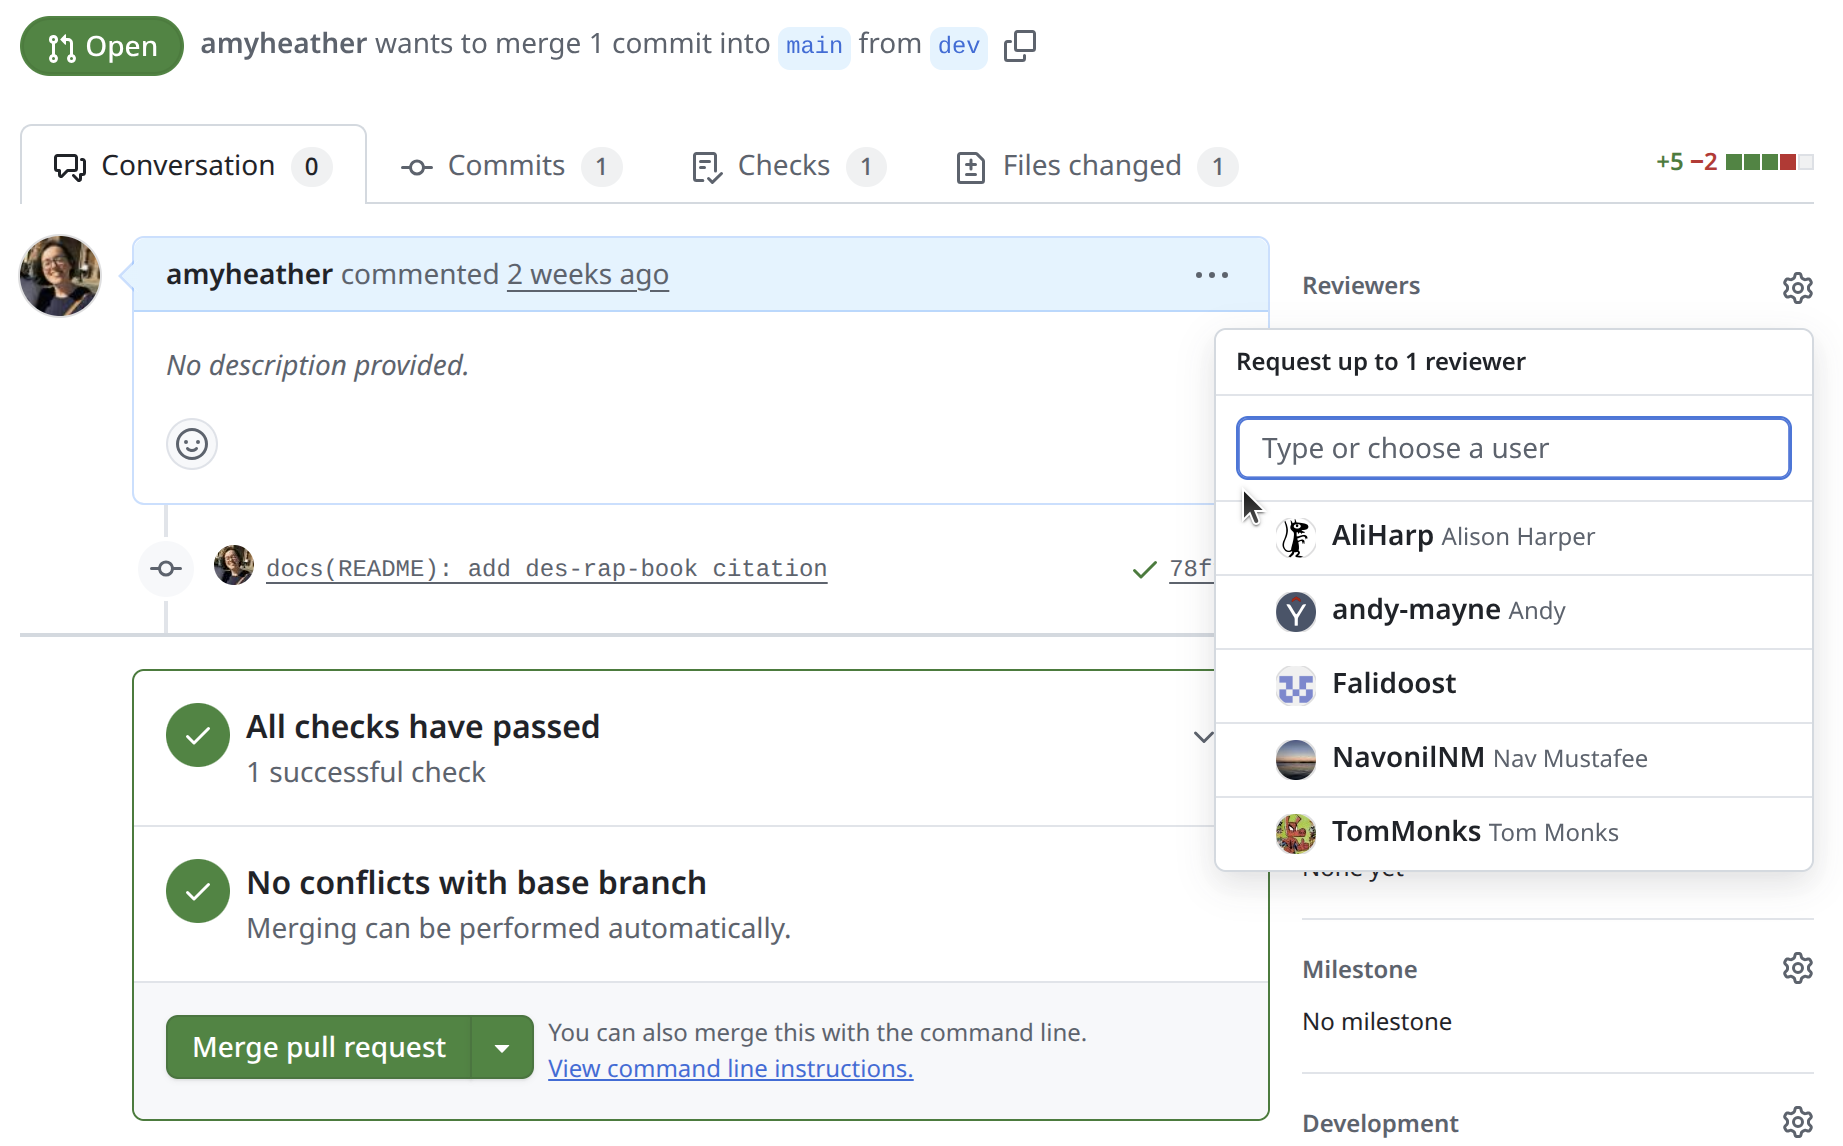Focus the Type or choose a user field
The width and height of the screenshot is (1843, 1146).
(1513, 448)
